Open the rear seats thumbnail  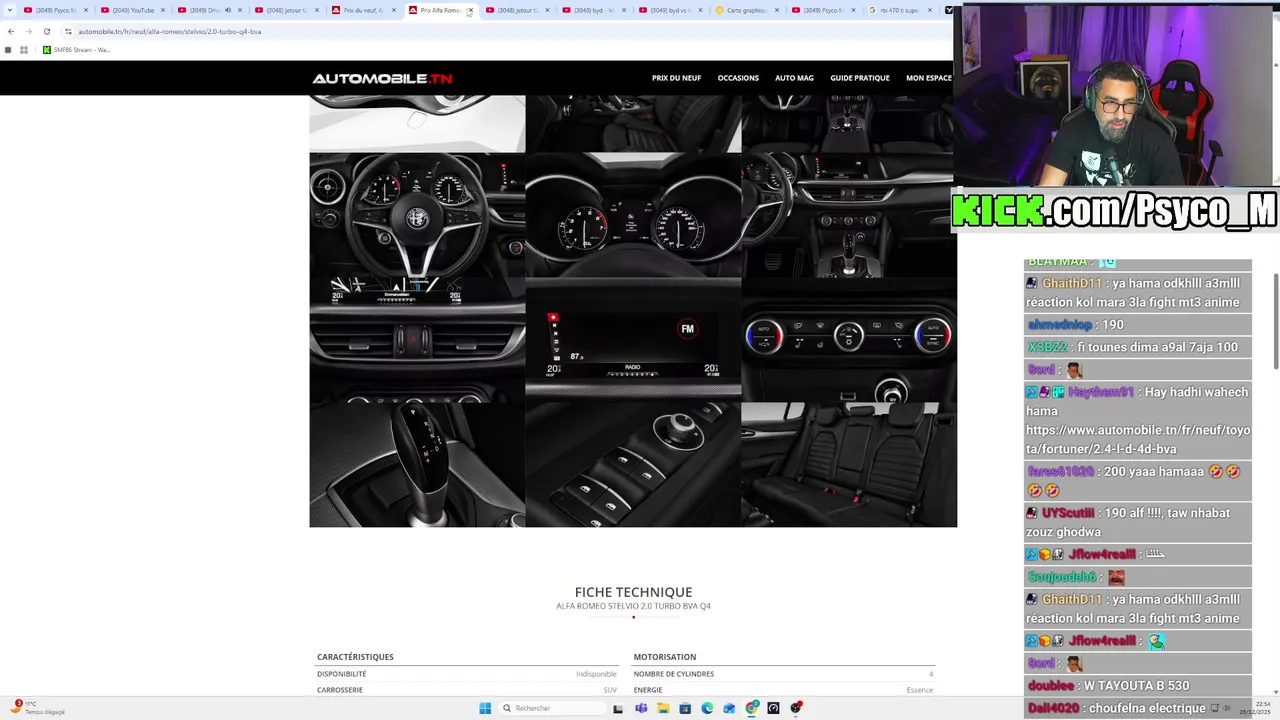tap(849, 465)
